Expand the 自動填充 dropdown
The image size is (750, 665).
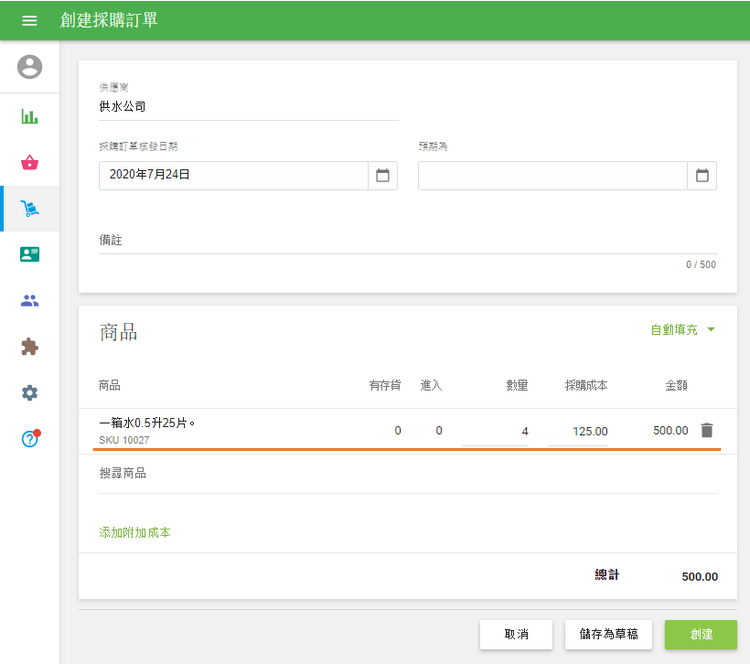pos(683,329)
